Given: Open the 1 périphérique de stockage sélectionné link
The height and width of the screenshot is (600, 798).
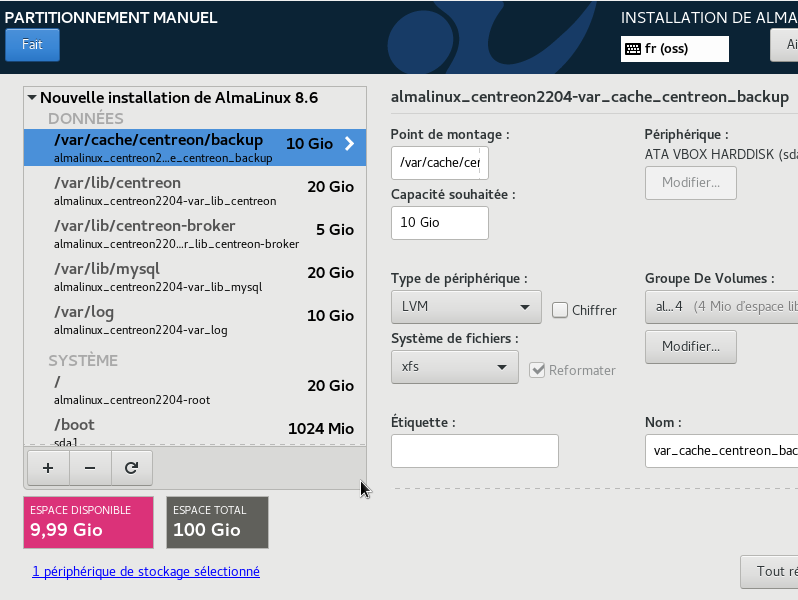Looking at the screenshot, I should [x=146, y=572].
